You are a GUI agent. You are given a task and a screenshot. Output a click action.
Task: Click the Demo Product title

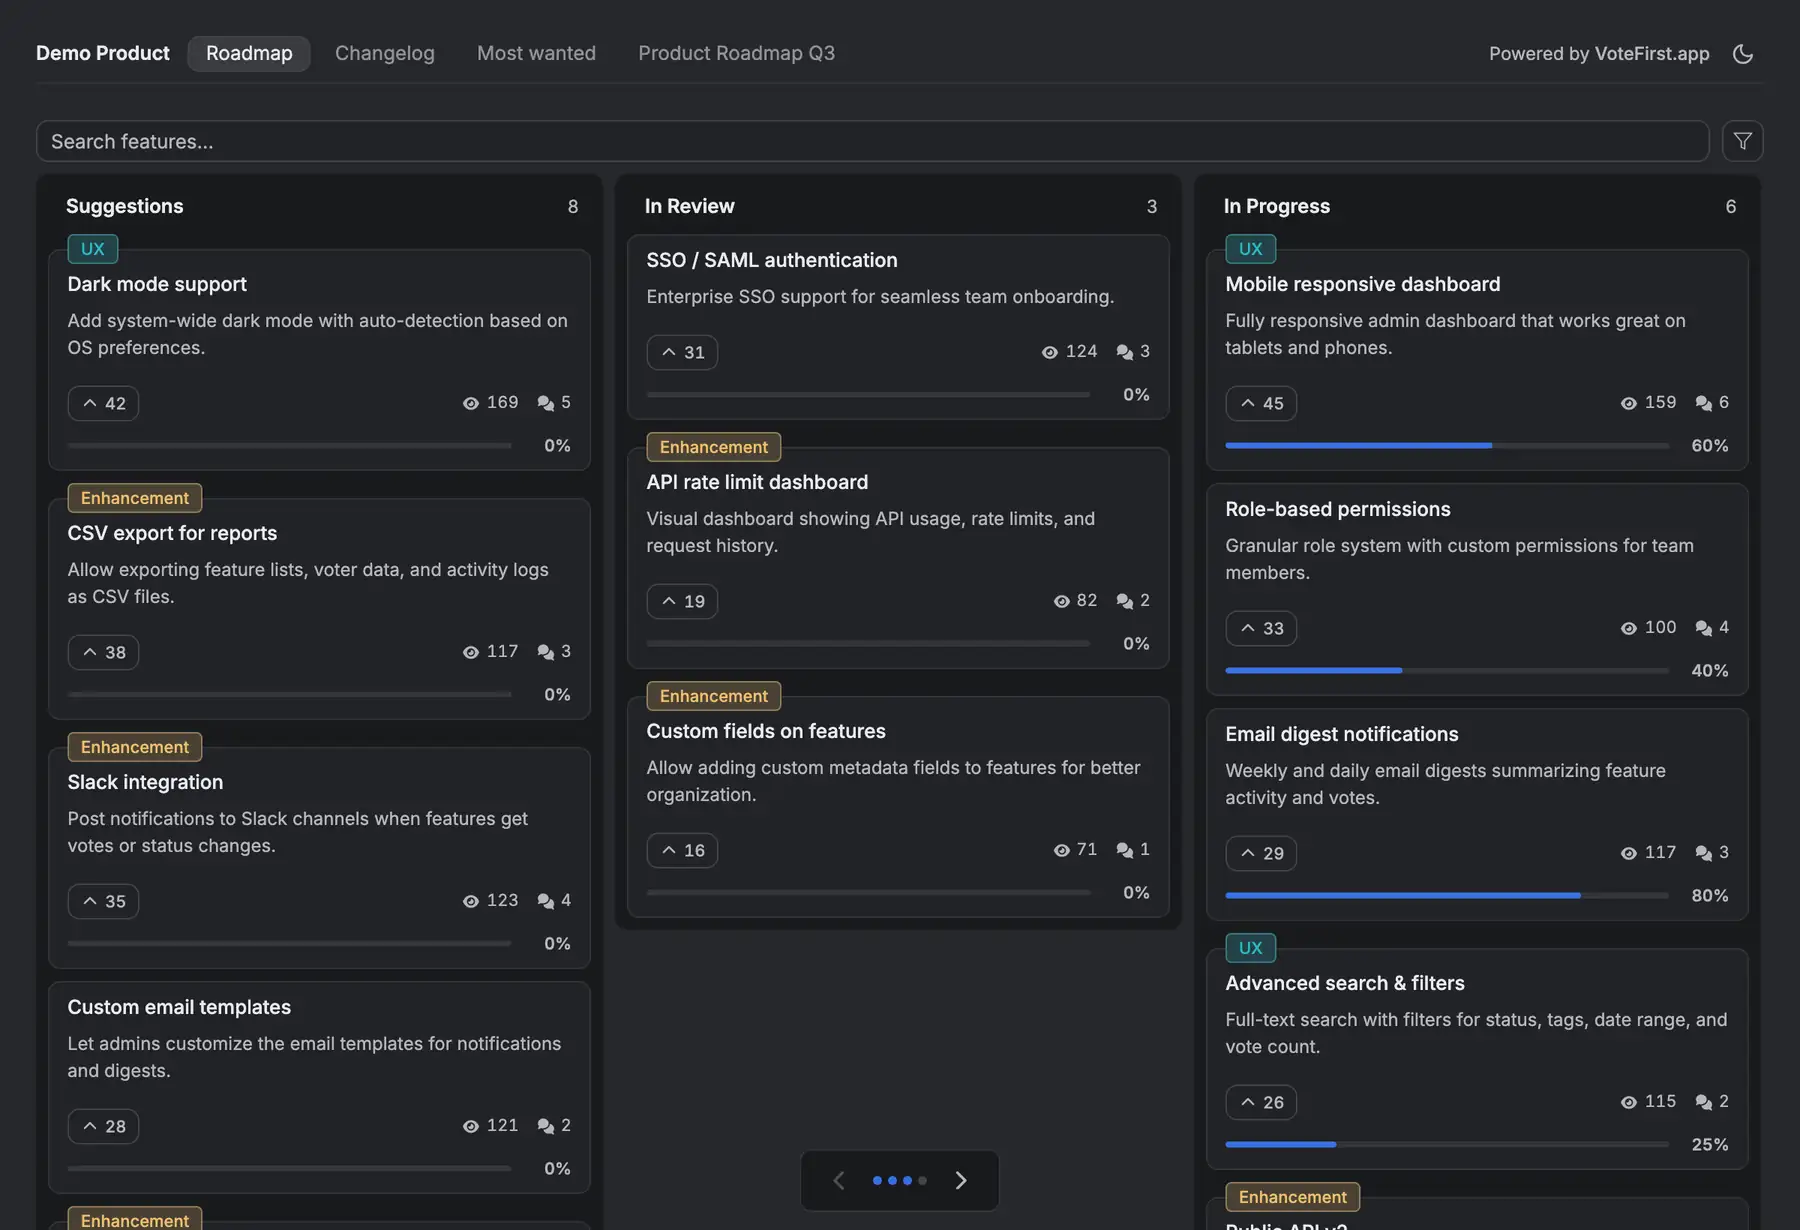103,53
